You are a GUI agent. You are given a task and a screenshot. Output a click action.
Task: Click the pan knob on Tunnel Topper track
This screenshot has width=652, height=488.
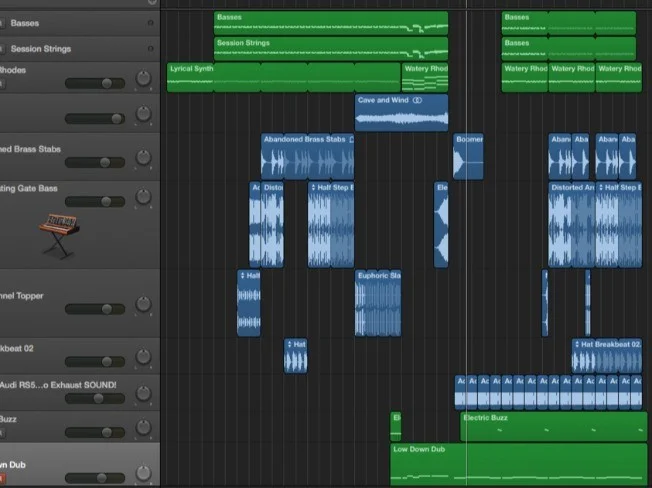143,303
